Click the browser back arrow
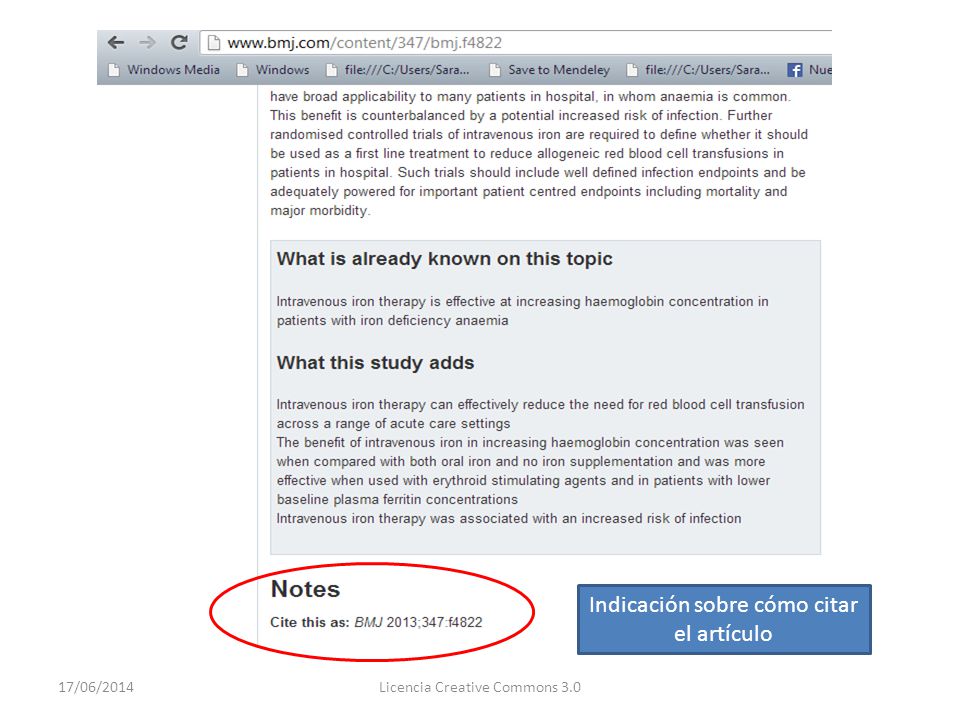Image resolution: width=960 pixels, height=720 pixels. 116,43
